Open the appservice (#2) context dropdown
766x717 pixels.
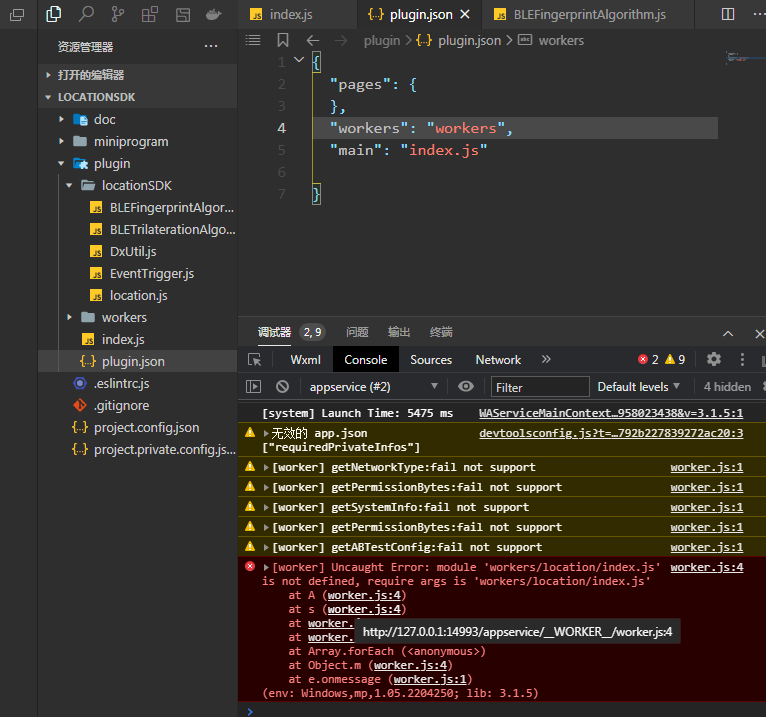374,387
